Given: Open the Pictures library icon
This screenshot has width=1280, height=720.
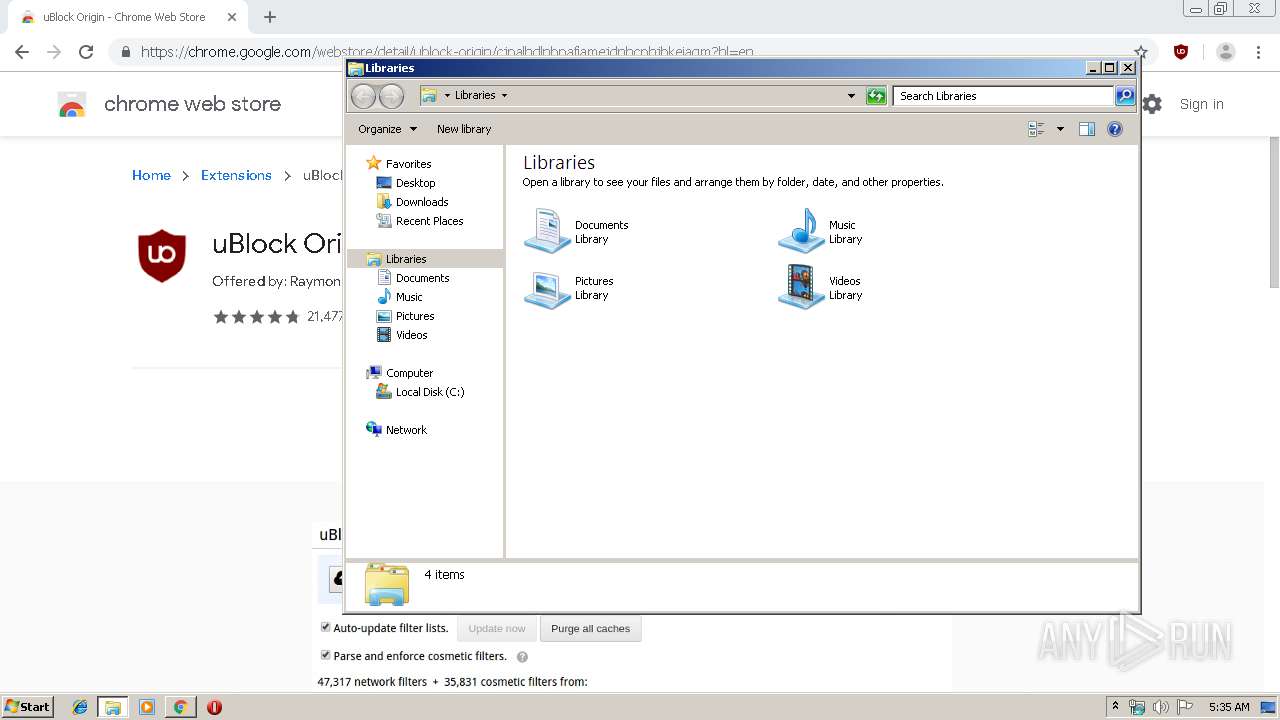Looking at the screenshot, I should point(548,288).
